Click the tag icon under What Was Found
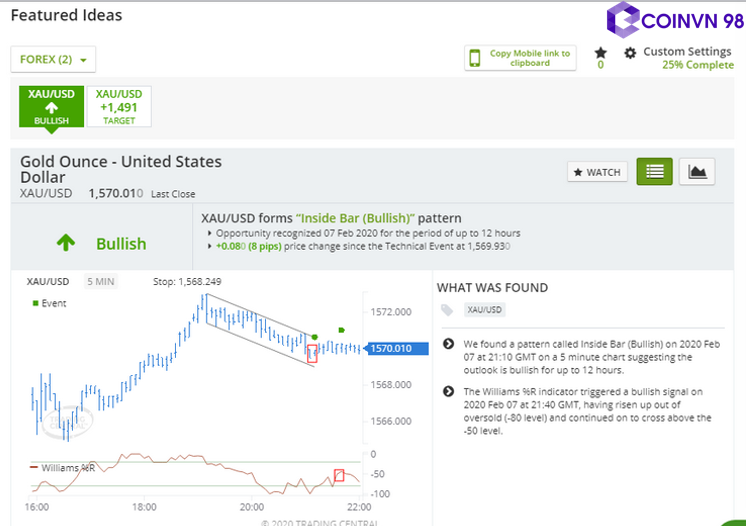746x526 pixels. pyautogui.click(x=447, y=310)
